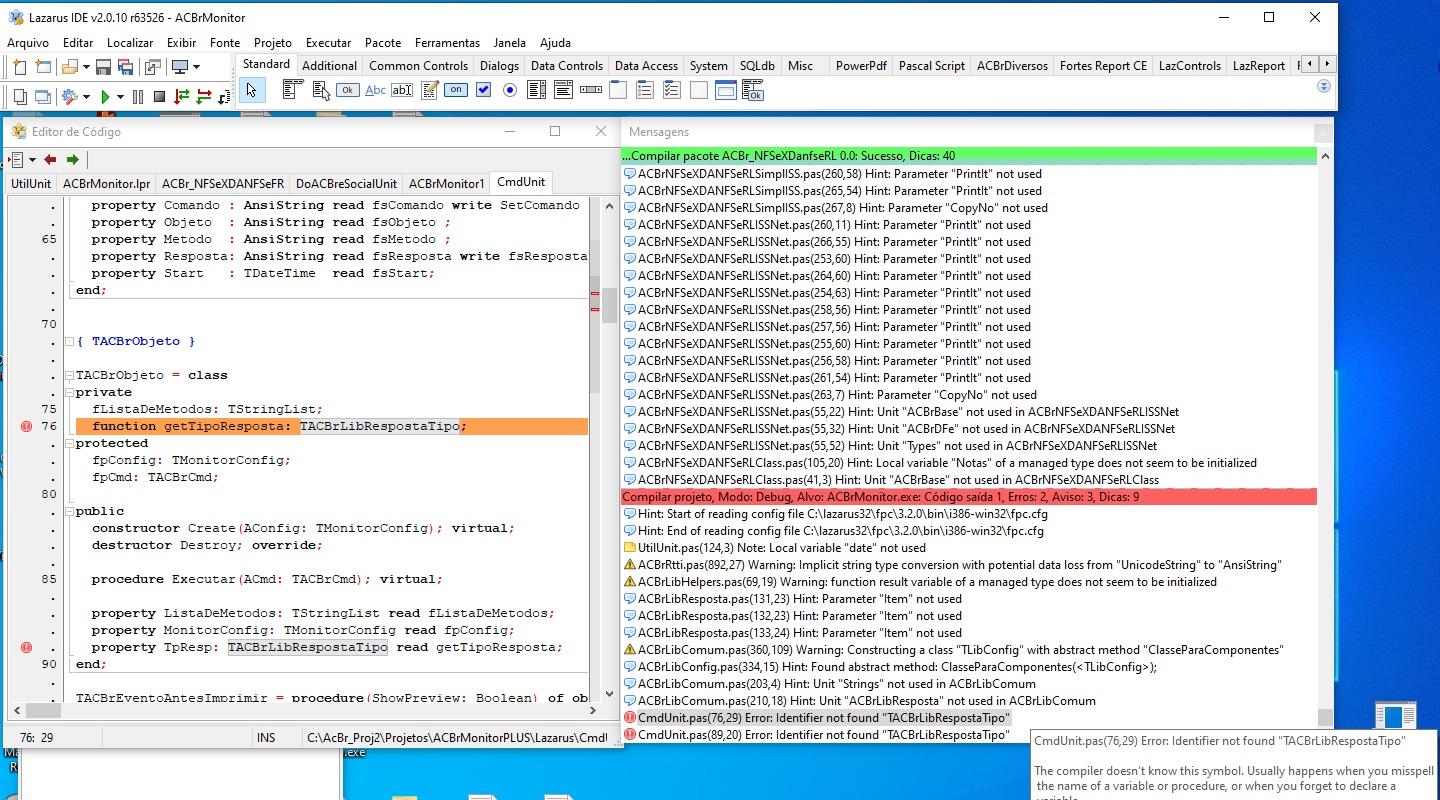Open the Projeto menu
Viewport: 1440px width, 800px height.
coord(273,43)
